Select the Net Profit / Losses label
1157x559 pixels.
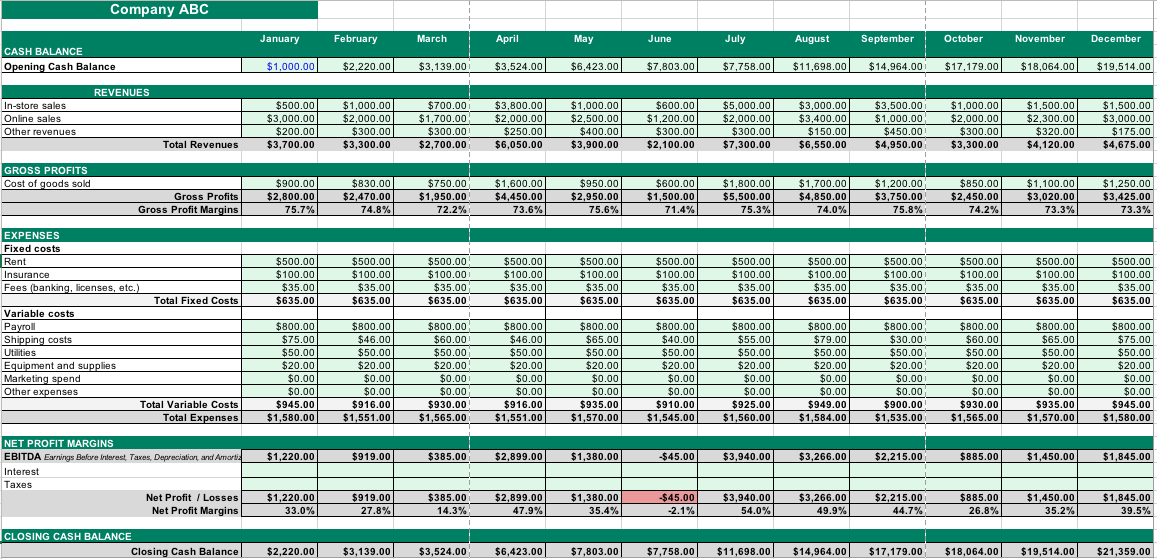pos(193,498)
